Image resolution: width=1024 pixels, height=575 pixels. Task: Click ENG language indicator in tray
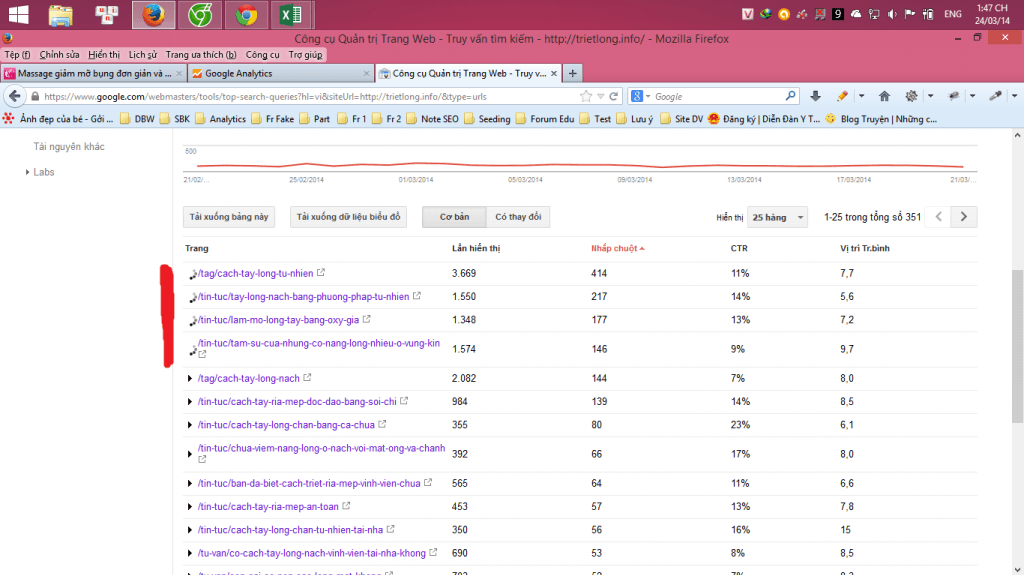[x=952, y=14]
